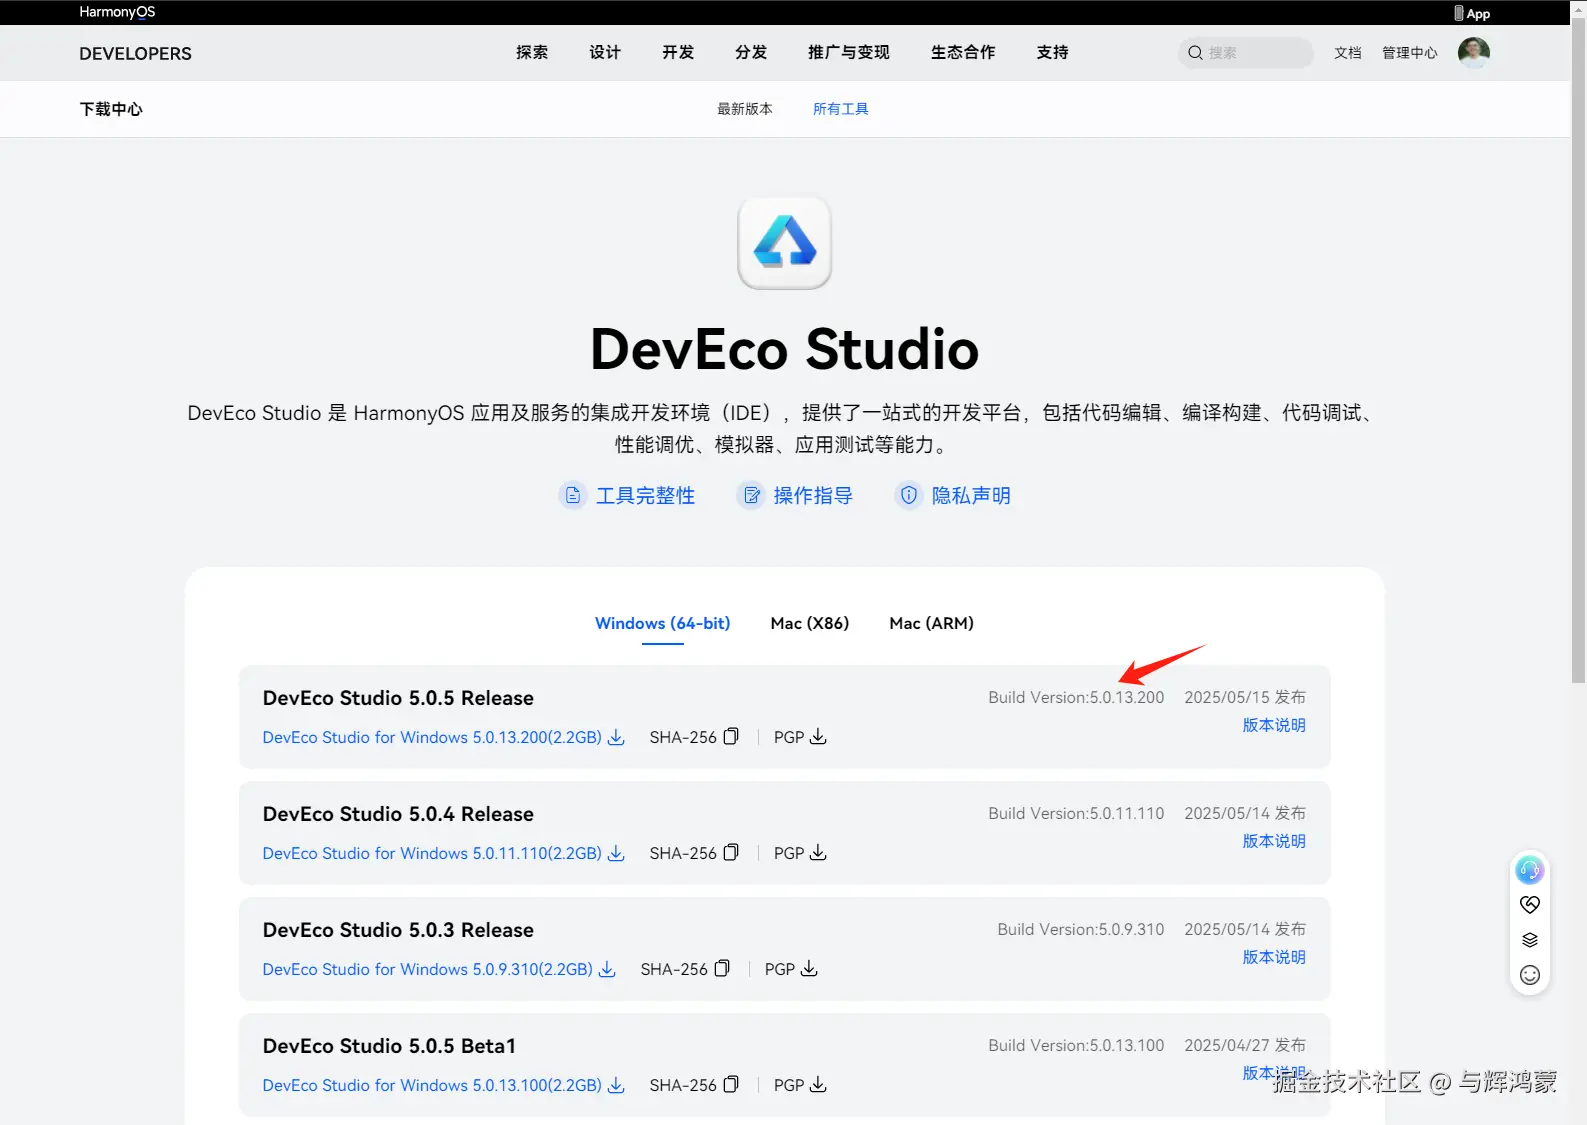
Task: Click the 下载中心 heading
Action: click(x=111, y=109)
